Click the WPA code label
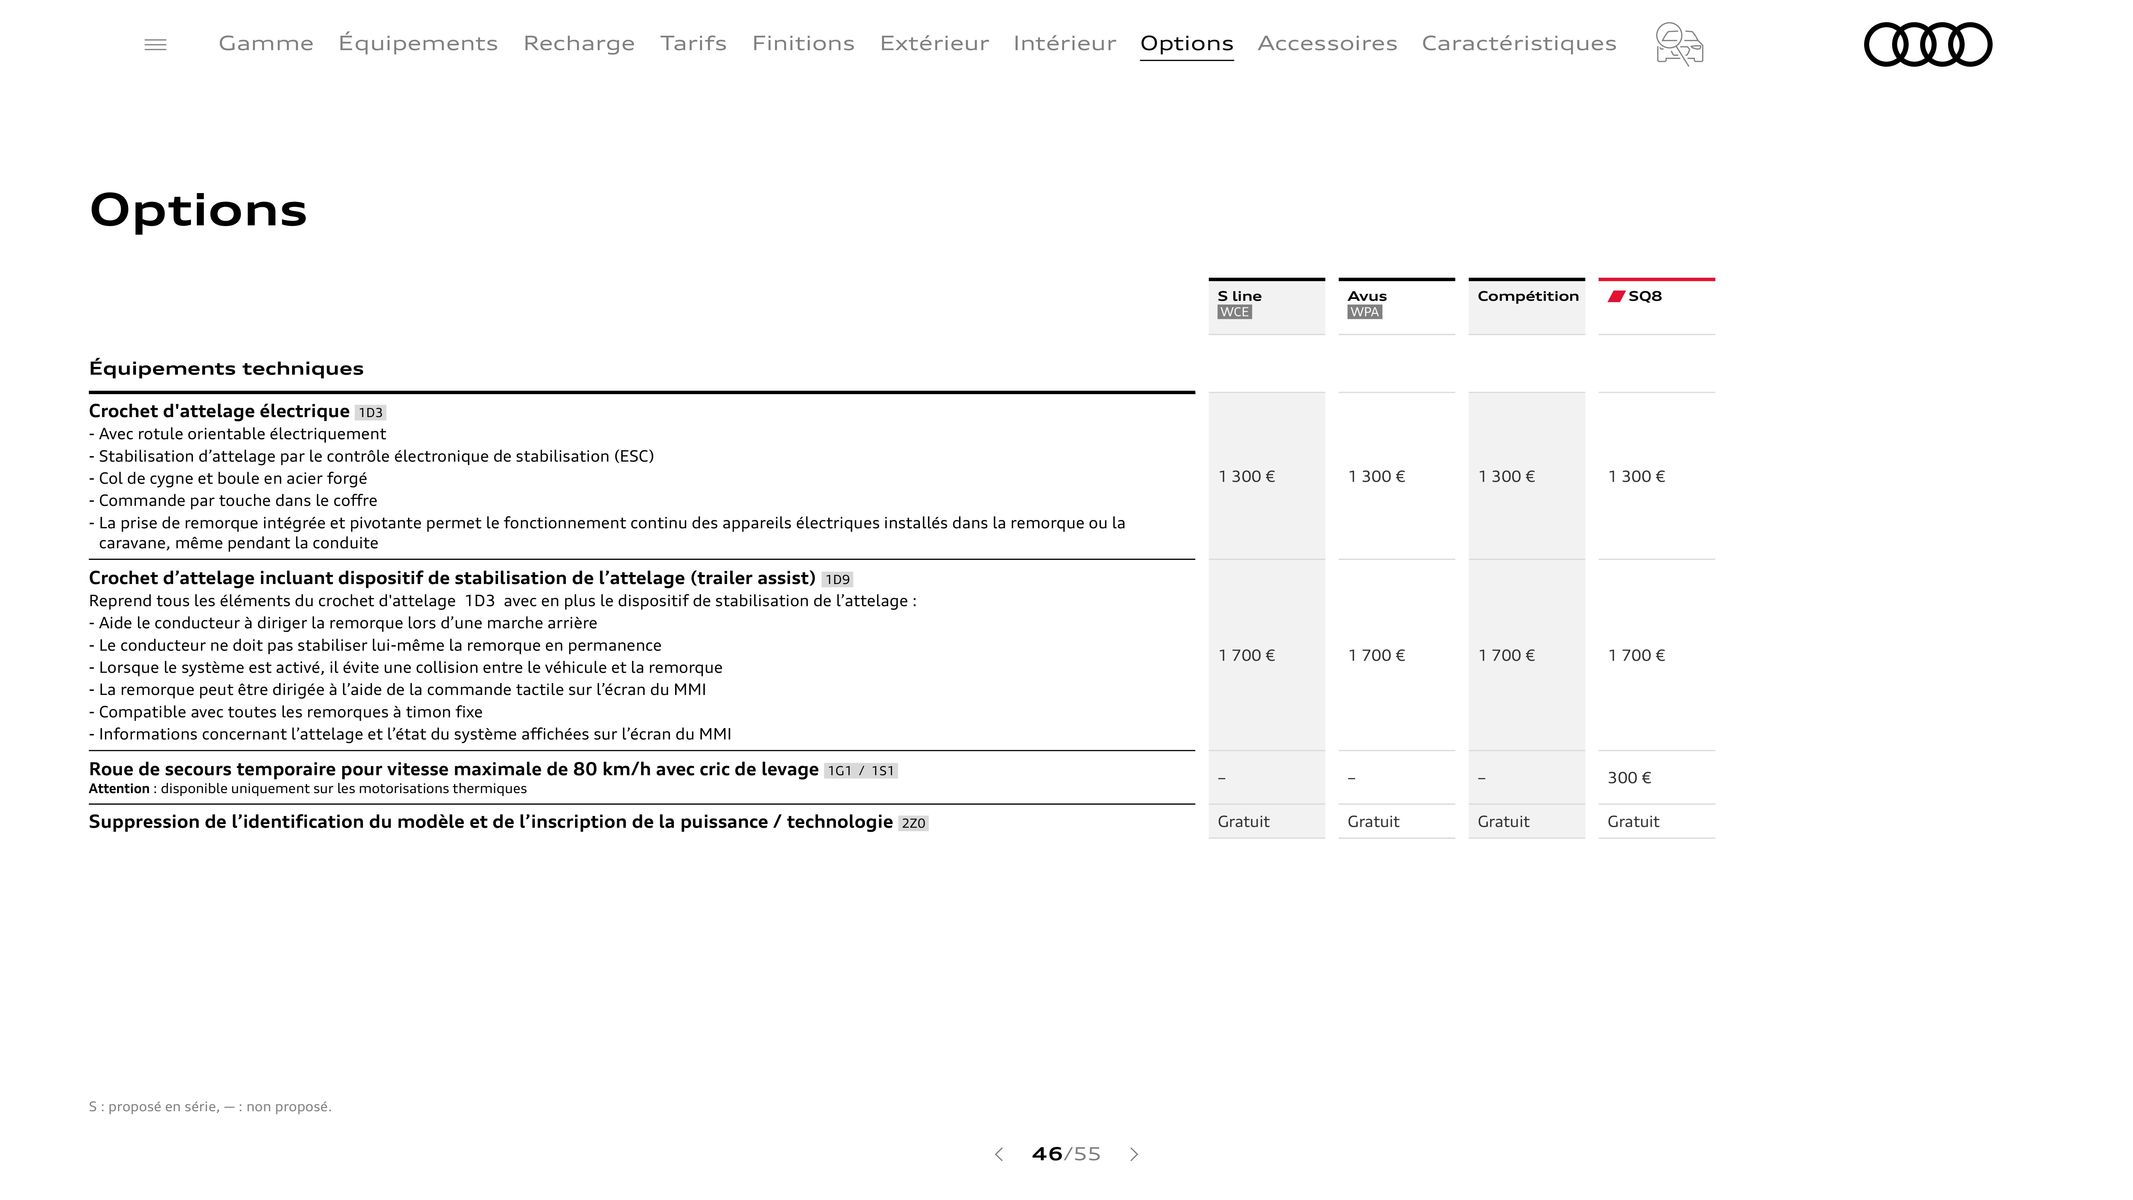 tap(1364, 312)
